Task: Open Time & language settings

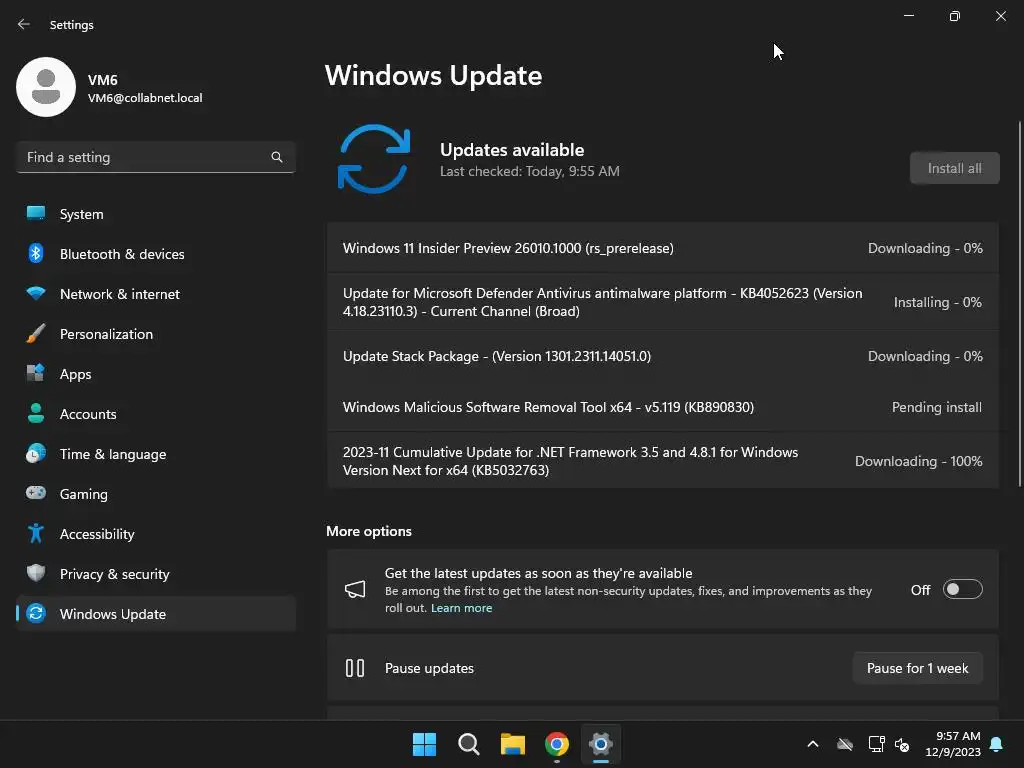Action: pyautogui.click(x=155, y=454)
